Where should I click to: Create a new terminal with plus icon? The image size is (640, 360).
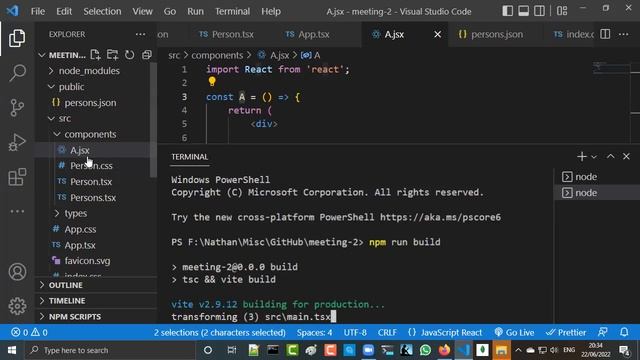[x=582, y=156]
